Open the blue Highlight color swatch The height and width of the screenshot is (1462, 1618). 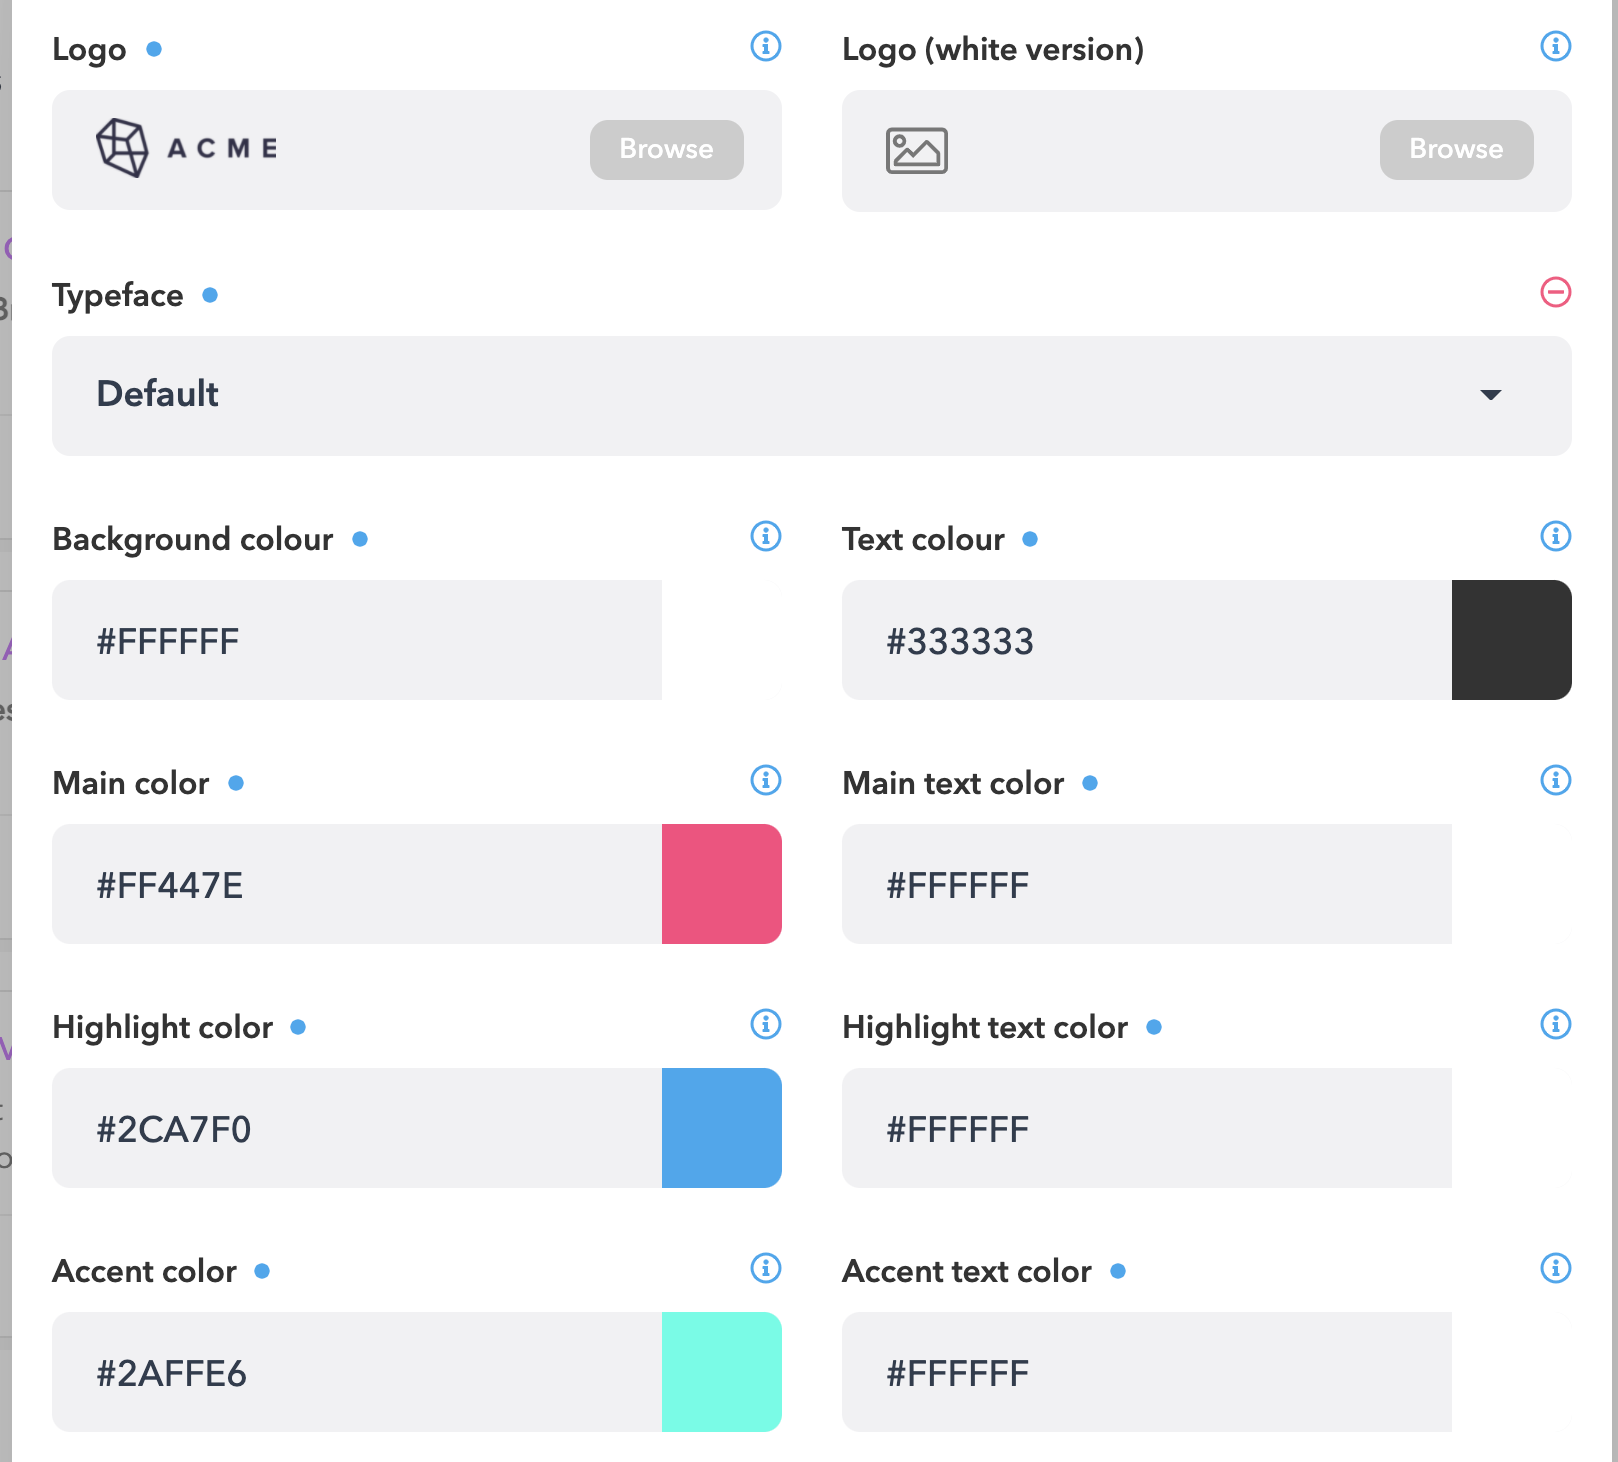[722, 1128]
